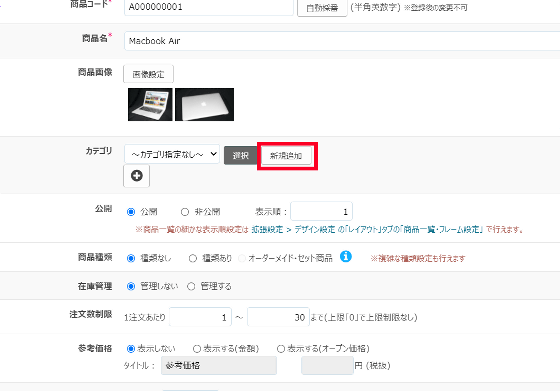Click the open laptop product thumbnail
Screen dimensions: 560x391
coord(150,105)
